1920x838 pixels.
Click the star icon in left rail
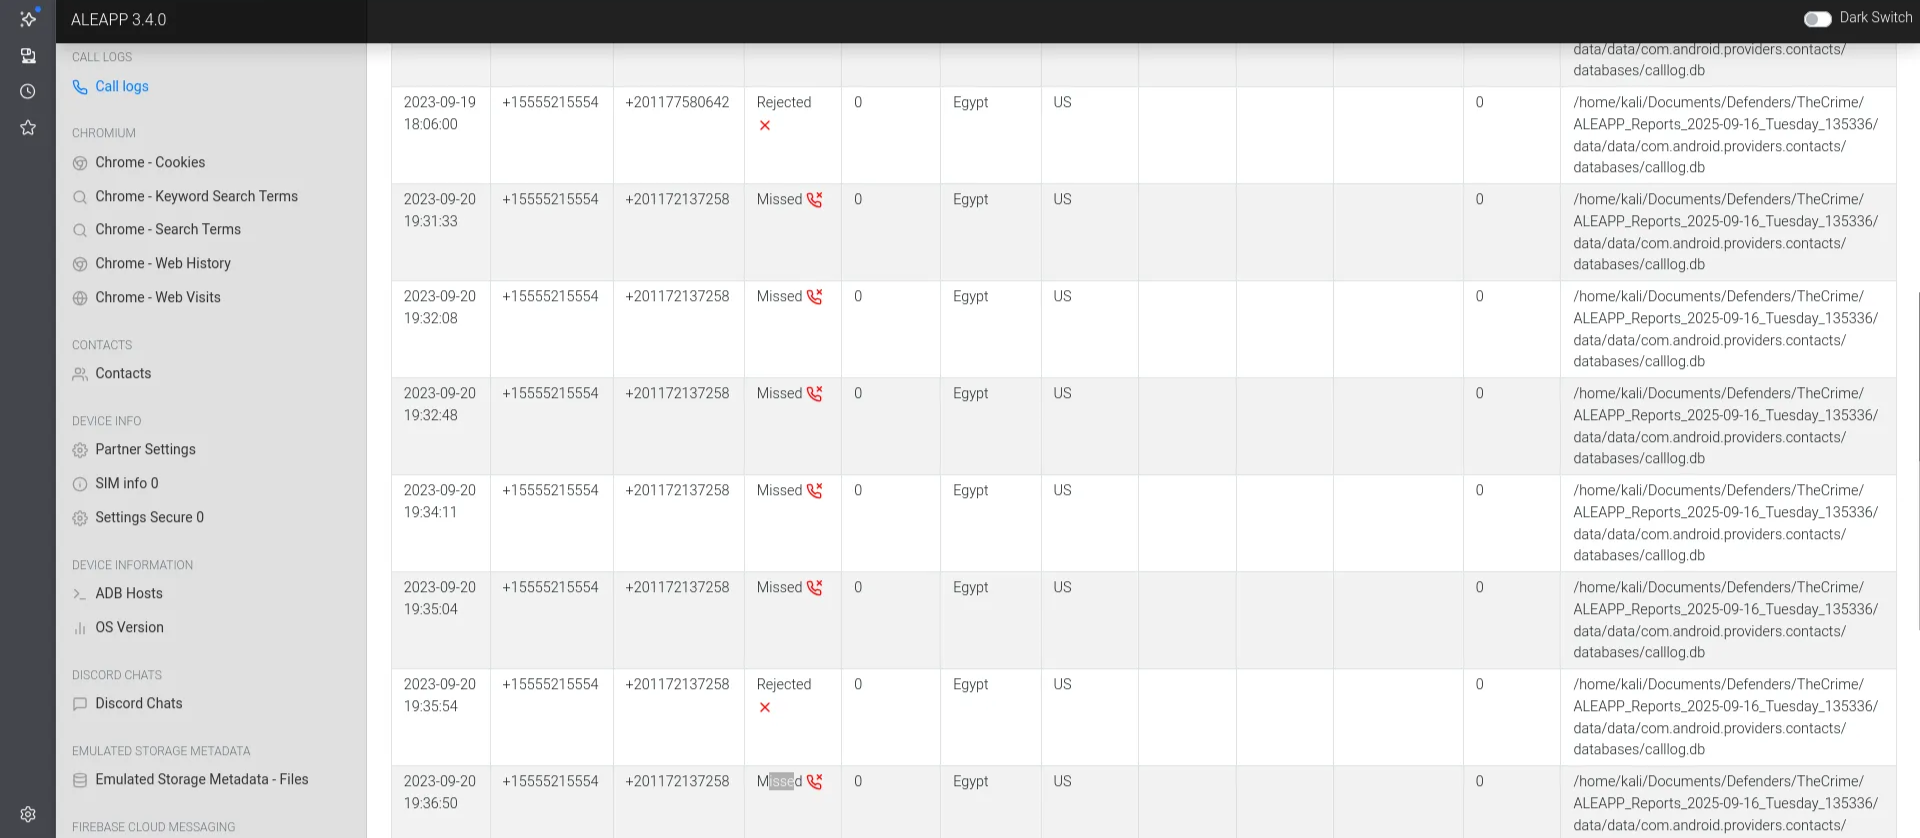[x=28, y=127]
